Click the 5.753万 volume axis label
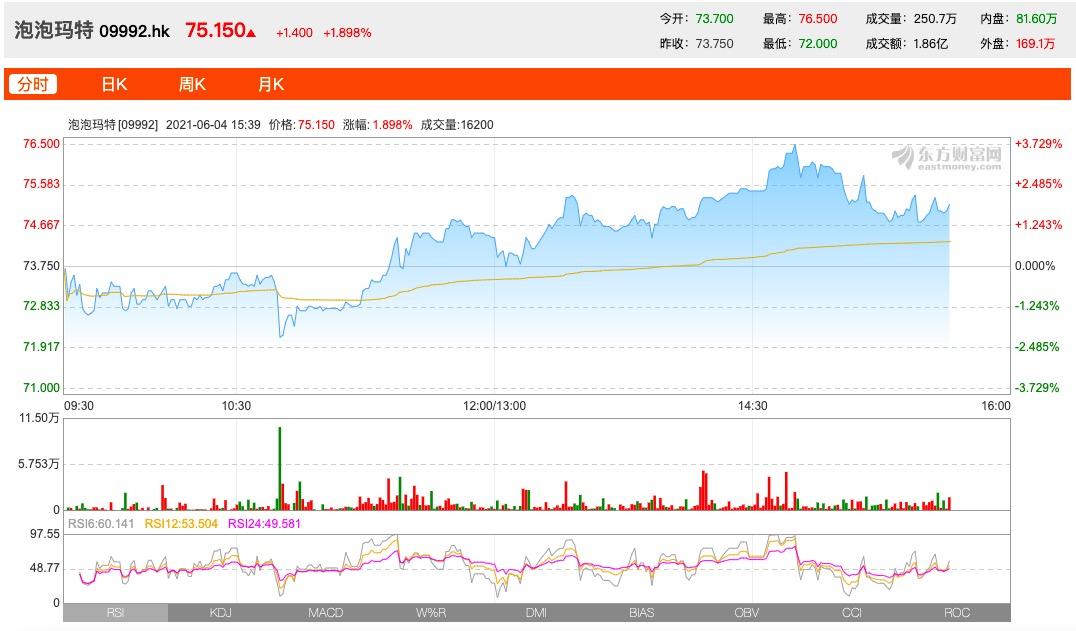The image size is (1076, 631). pyautogui.click(x=39, y=464)
